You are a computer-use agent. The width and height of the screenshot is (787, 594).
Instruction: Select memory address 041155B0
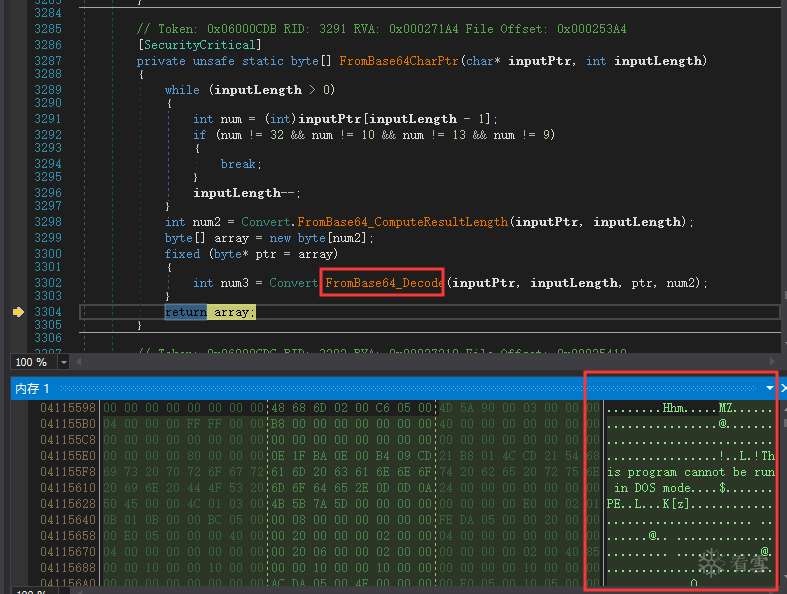tap(68, 424)
